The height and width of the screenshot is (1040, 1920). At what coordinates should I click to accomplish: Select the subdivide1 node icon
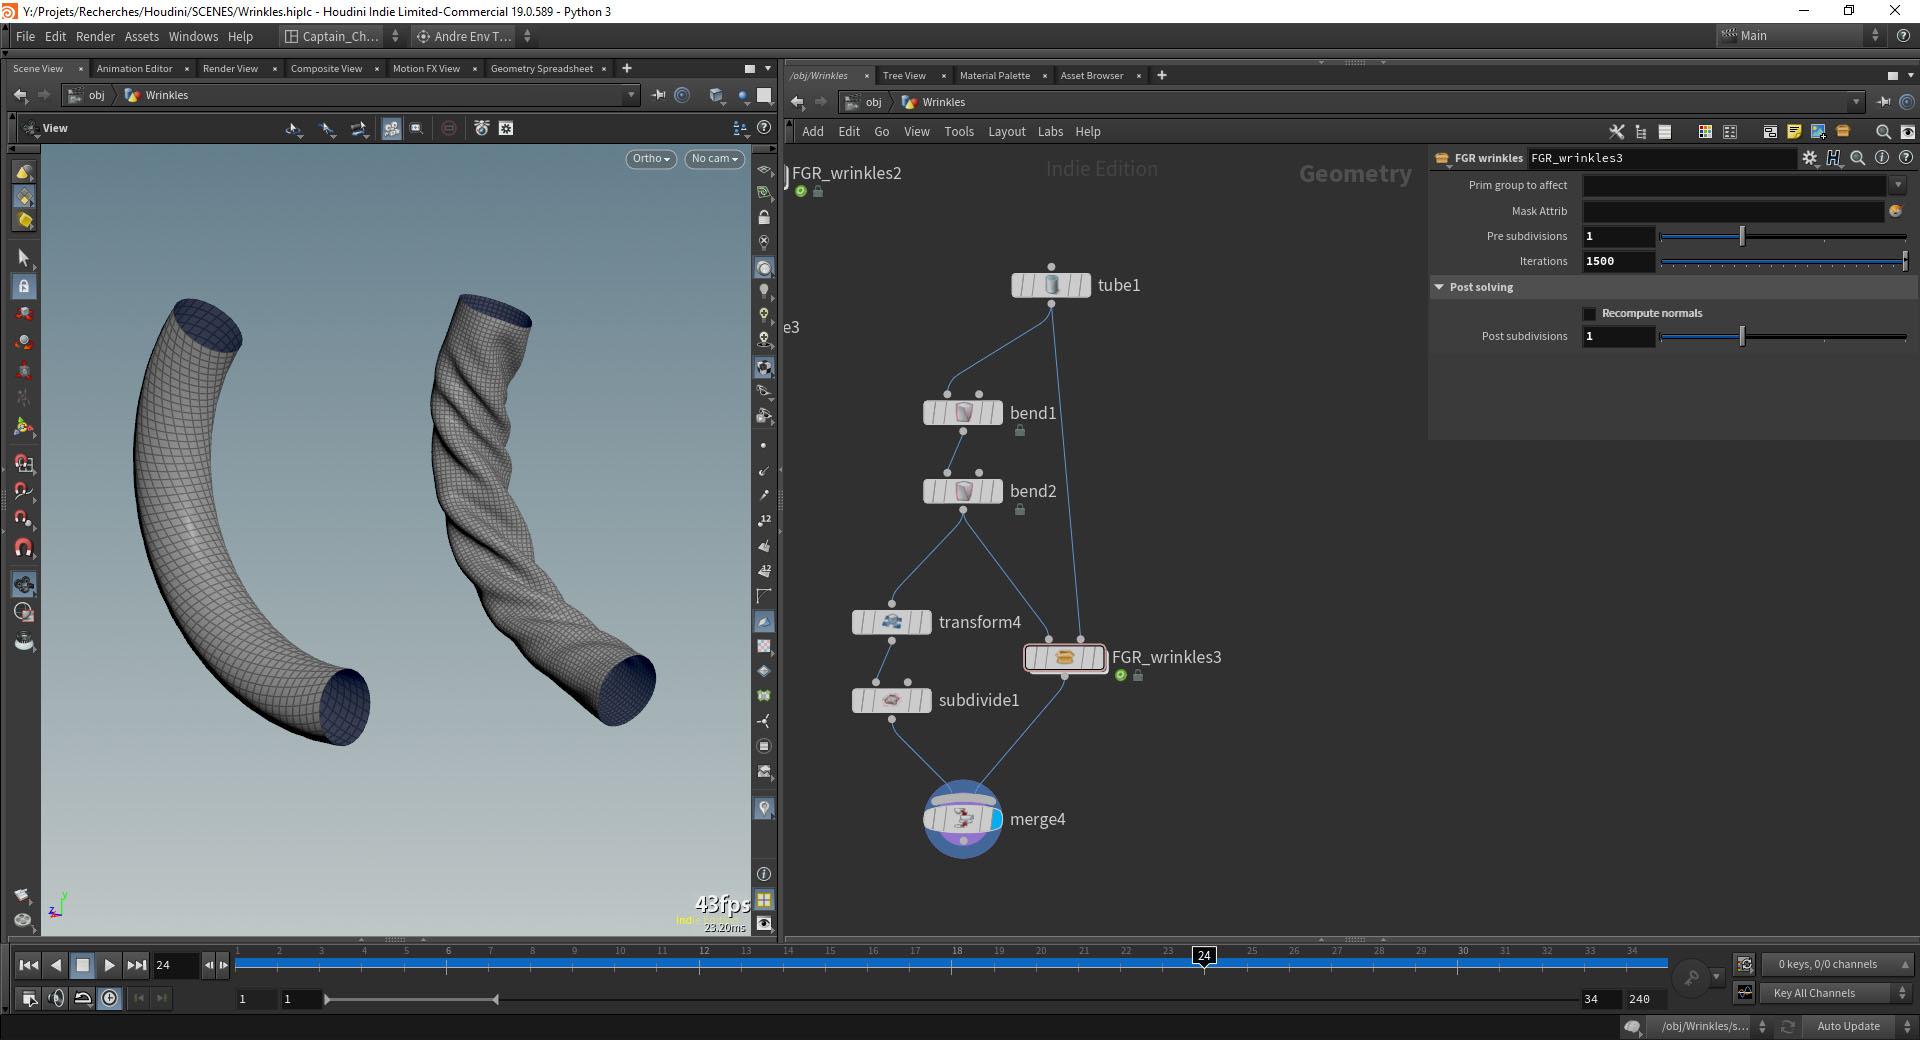[892, 701]
